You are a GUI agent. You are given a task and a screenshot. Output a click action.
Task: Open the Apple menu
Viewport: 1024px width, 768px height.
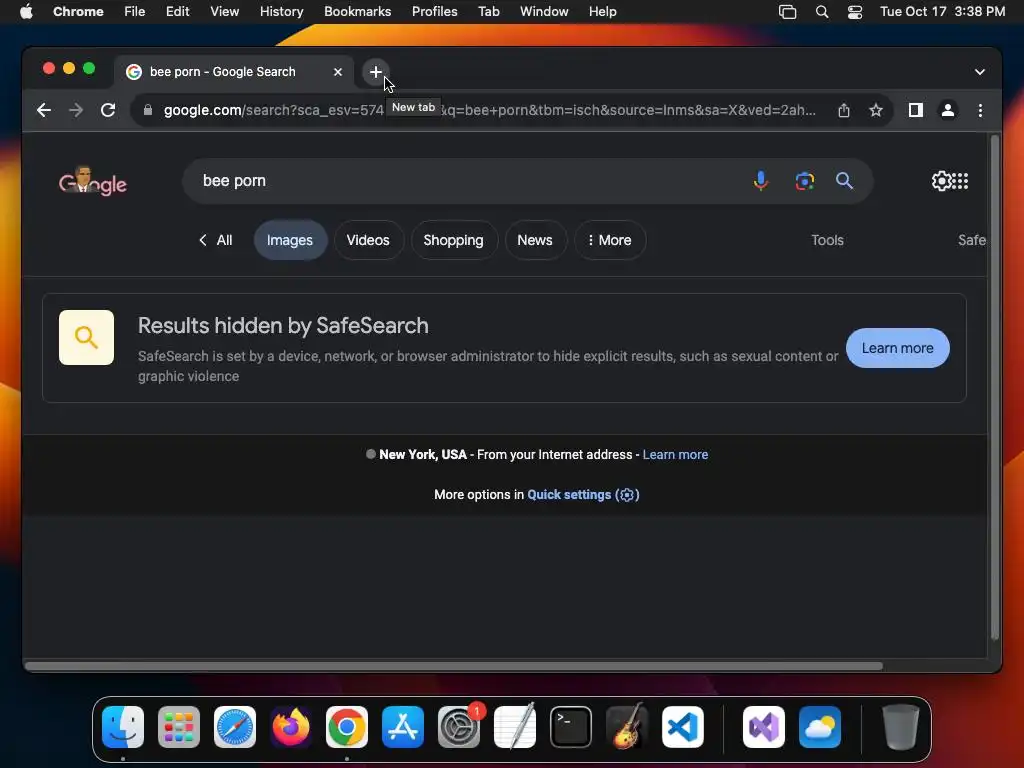click(26, 12)
